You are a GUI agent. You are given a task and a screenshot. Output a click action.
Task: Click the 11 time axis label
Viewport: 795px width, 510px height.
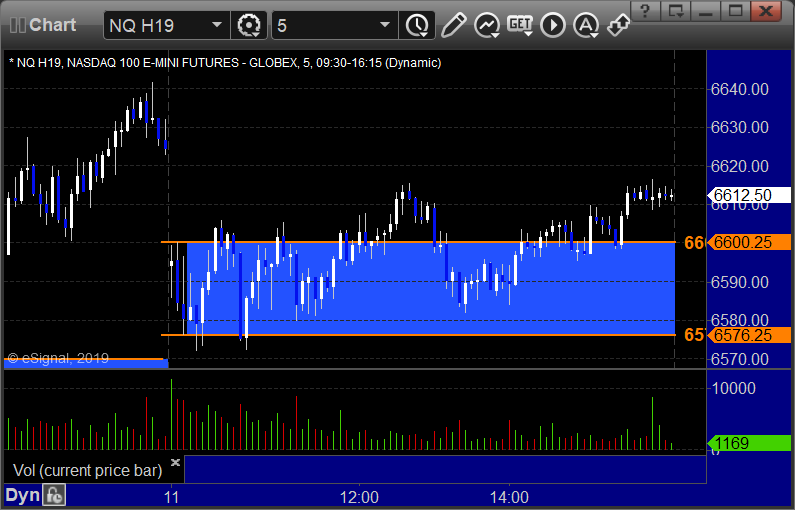coord(171,497)
